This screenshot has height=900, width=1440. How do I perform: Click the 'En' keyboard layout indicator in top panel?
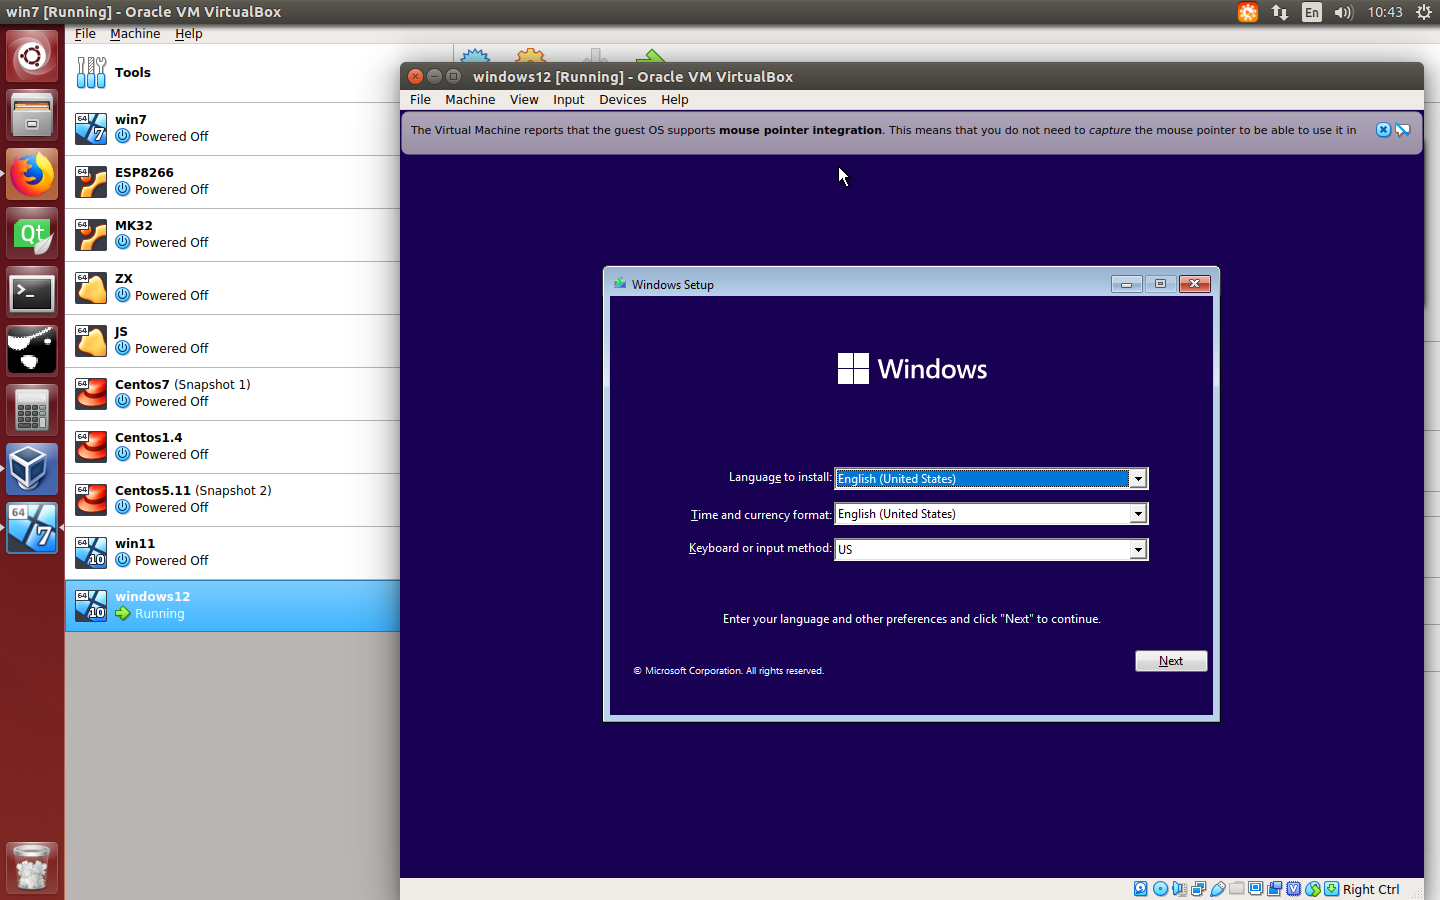pos(1312,12)
